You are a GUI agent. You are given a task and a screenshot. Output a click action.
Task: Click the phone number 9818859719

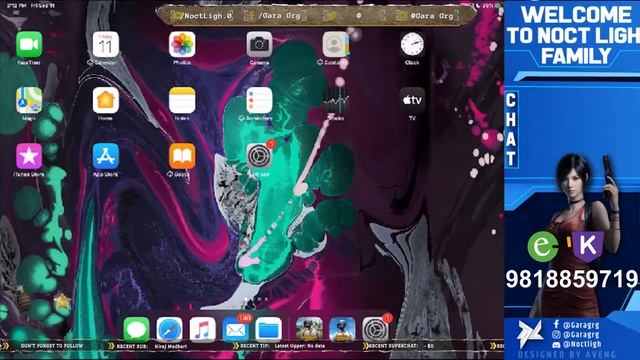click(571, 280)
